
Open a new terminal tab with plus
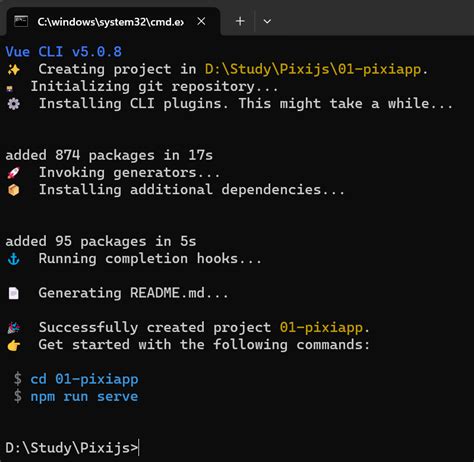pyautogui.click(x=240, y=21)
